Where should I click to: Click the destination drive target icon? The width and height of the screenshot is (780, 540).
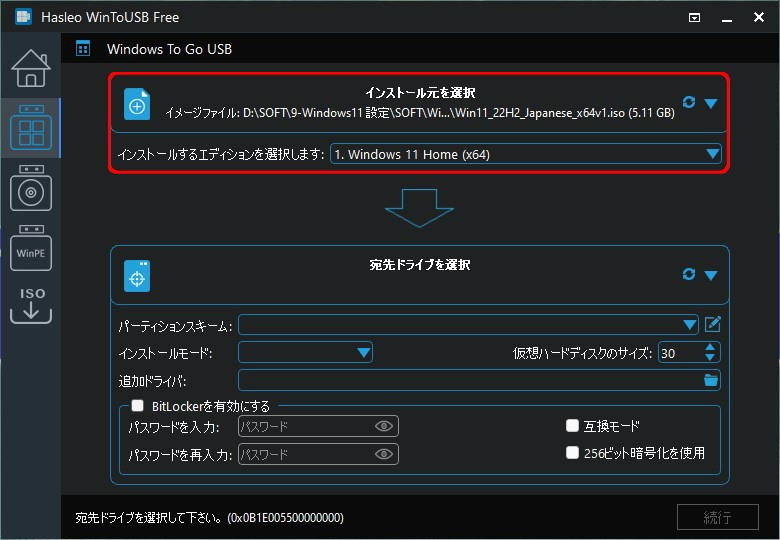[137, 276]
